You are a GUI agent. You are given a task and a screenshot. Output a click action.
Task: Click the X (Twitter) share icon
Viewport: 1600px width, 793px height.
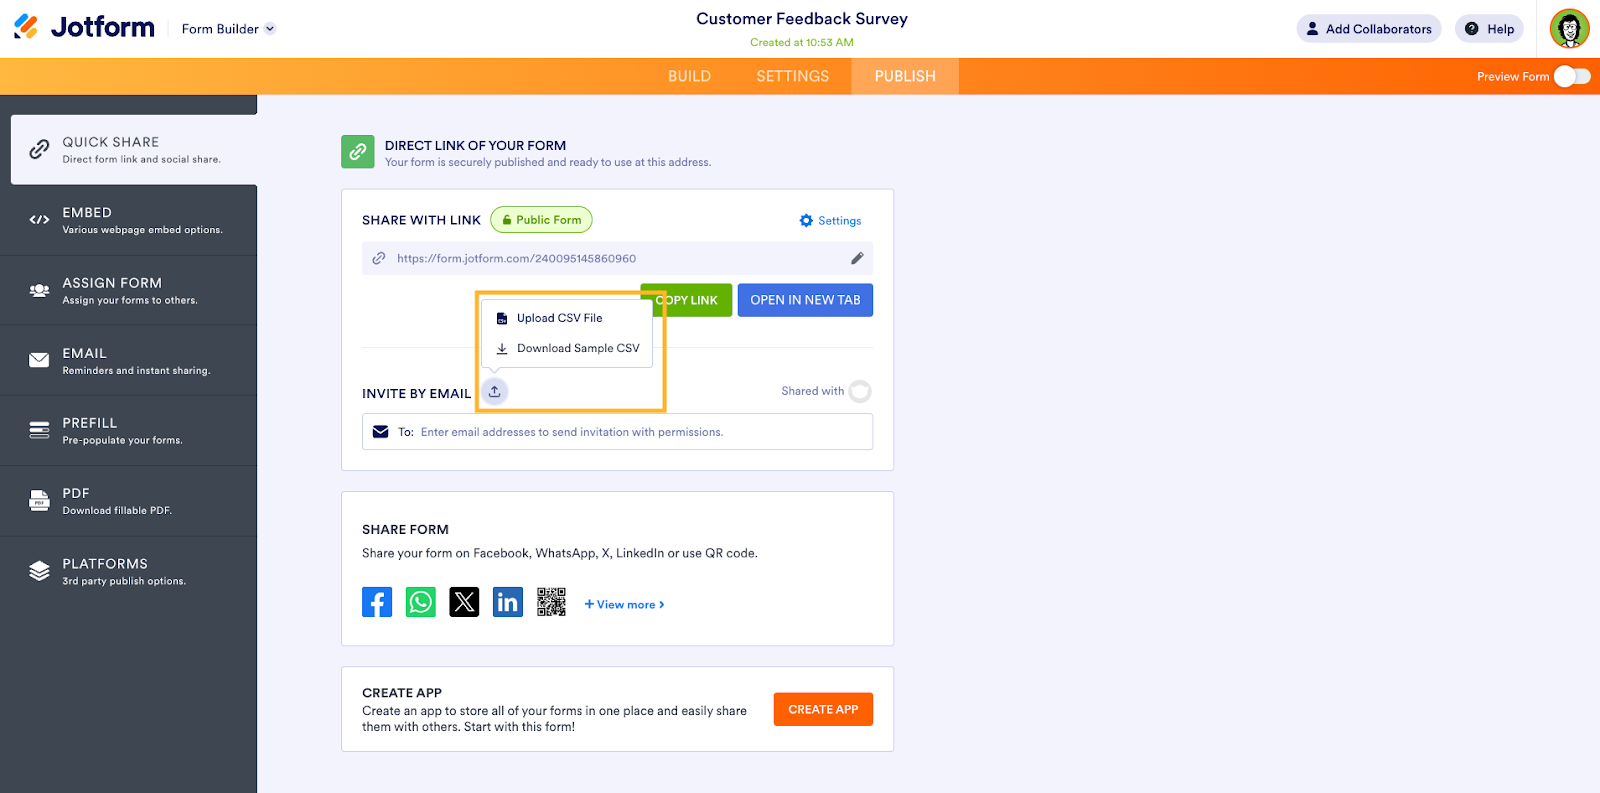click(x=464, y=602)
